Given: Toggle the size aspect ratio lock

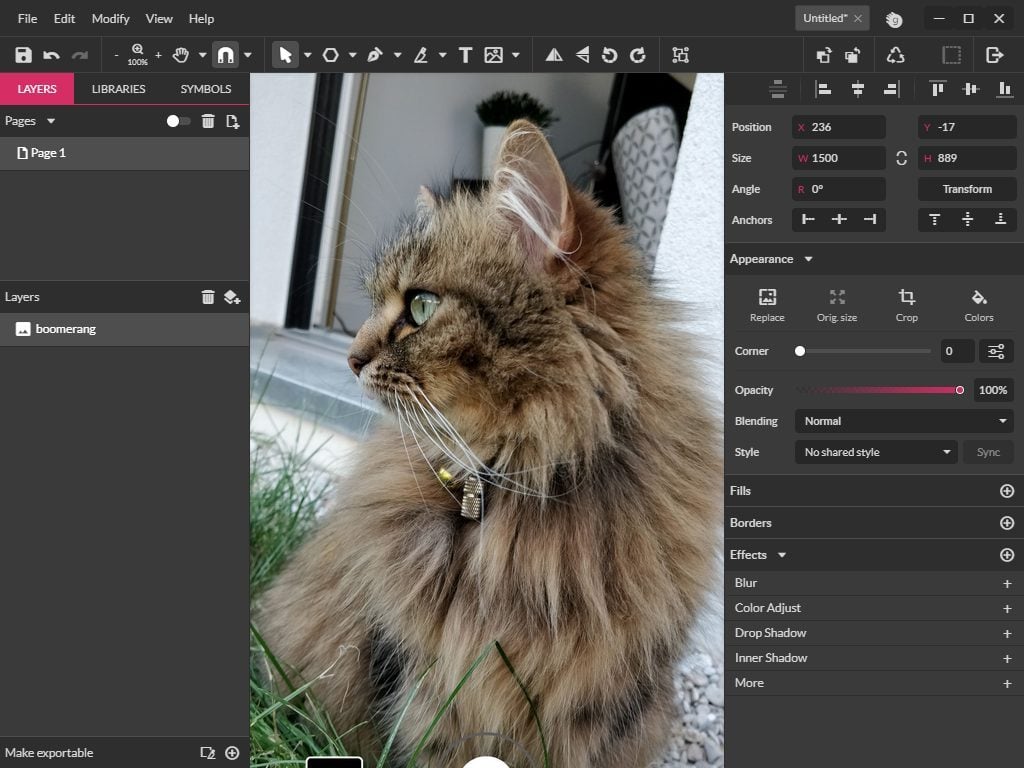Looking at the screenshot, I should [901, 158].
